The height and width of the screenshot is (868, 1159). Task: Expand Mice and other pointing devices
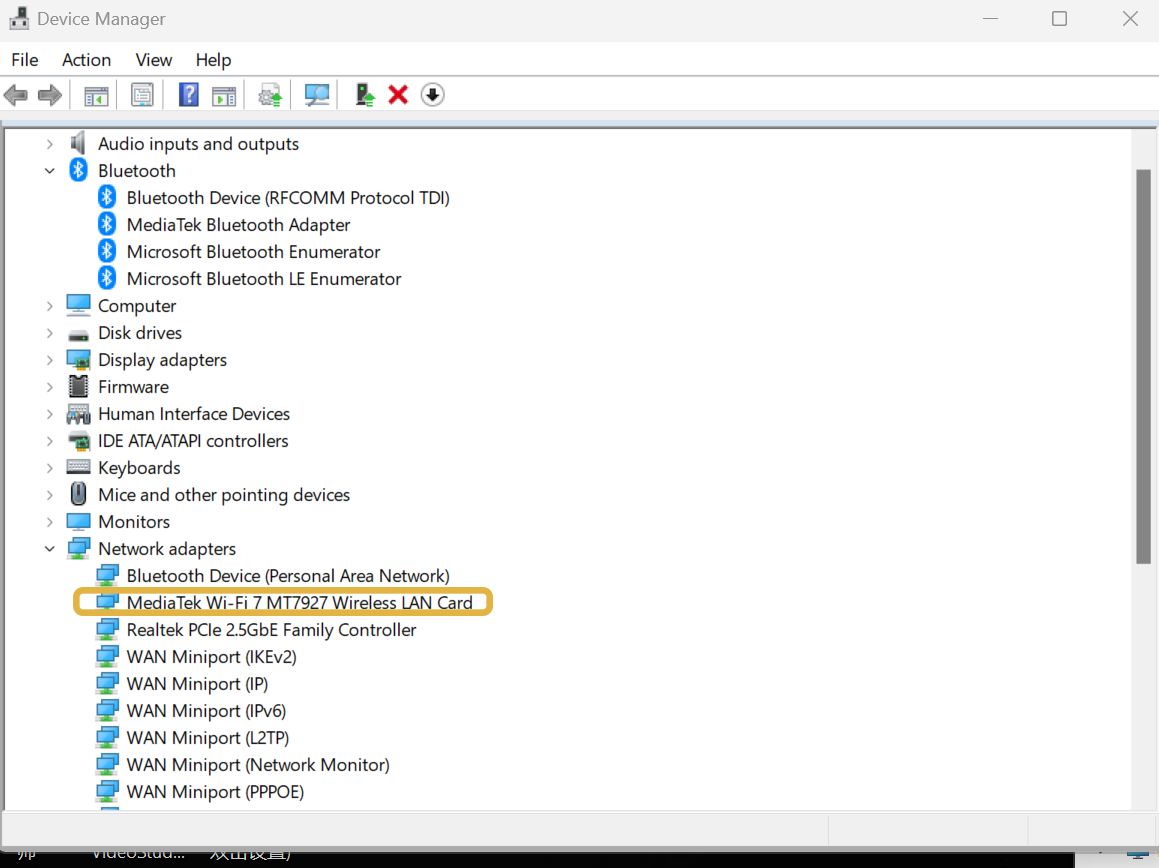tap(50, 495)
